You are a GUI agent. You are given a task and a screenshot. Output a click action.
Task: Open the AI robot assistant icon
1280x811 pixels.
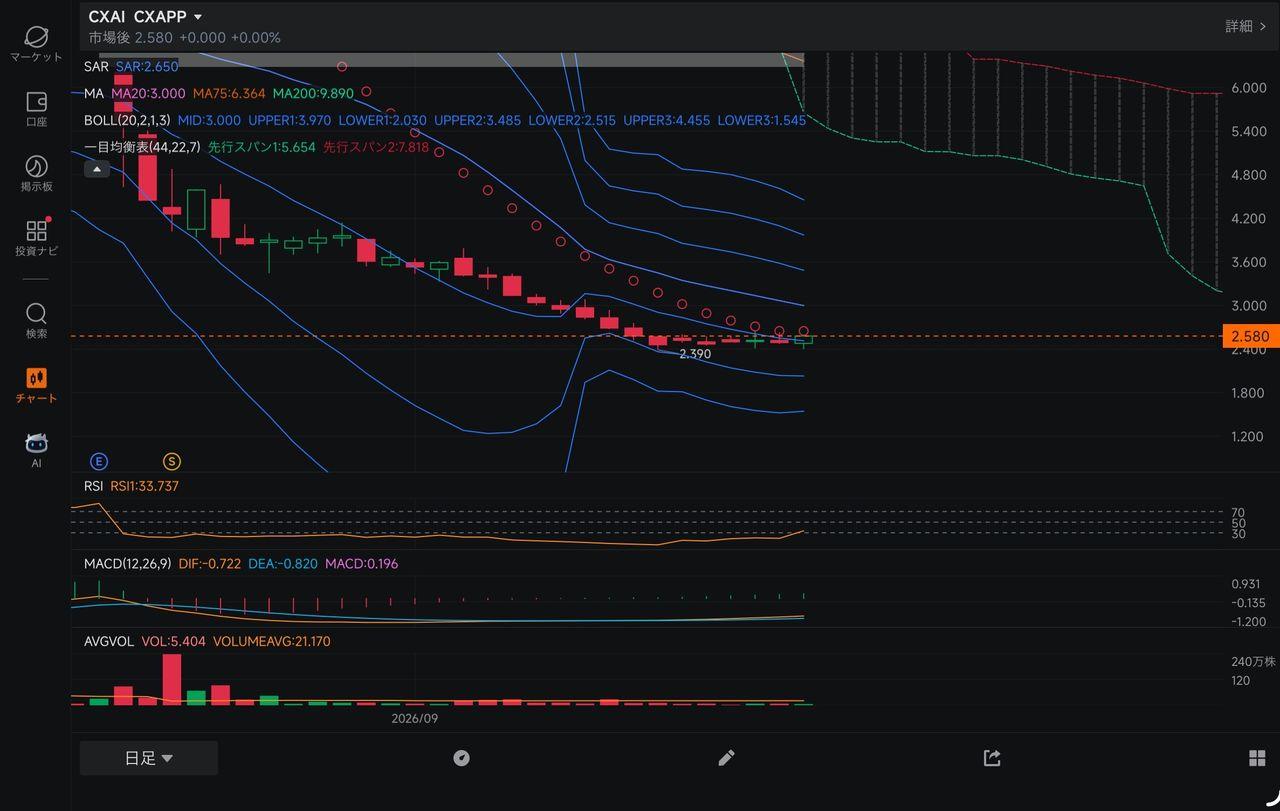pyautogui.click(x=36, y=443)
